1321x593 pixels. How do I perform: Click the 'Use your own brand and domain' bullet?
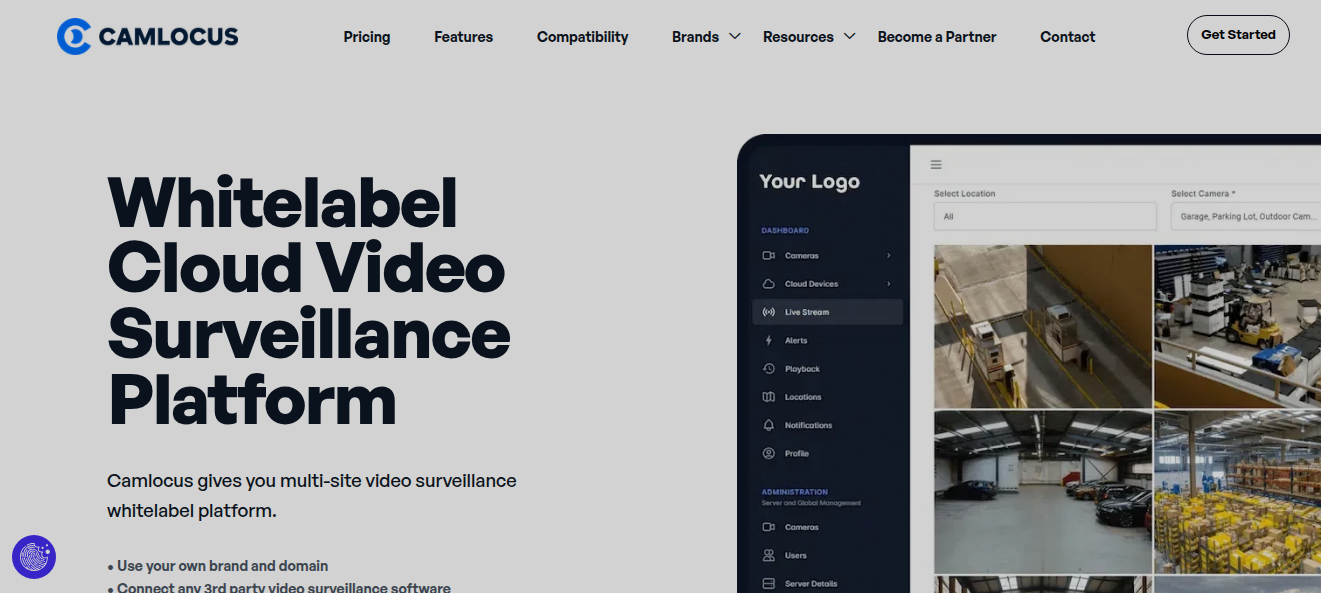[222, 566]
